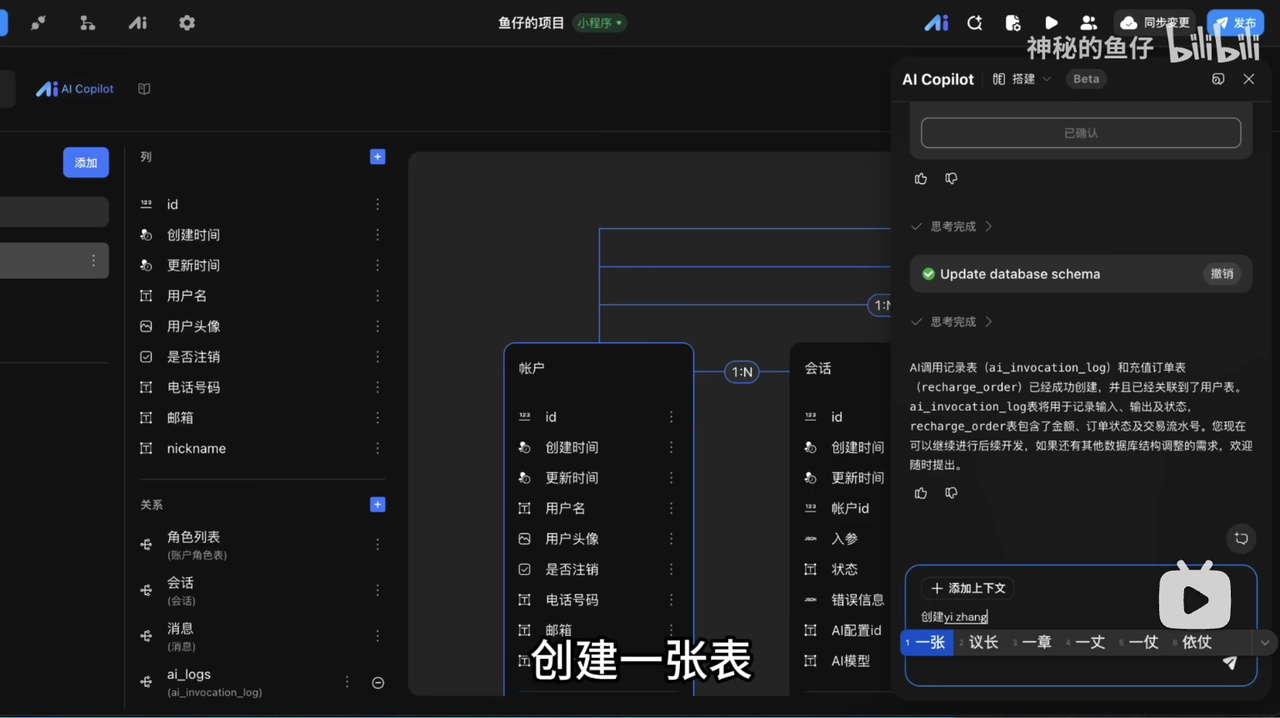1280x718 pixels.
Task: Select the 用户头像 column row in list
Action: [262, 327]
